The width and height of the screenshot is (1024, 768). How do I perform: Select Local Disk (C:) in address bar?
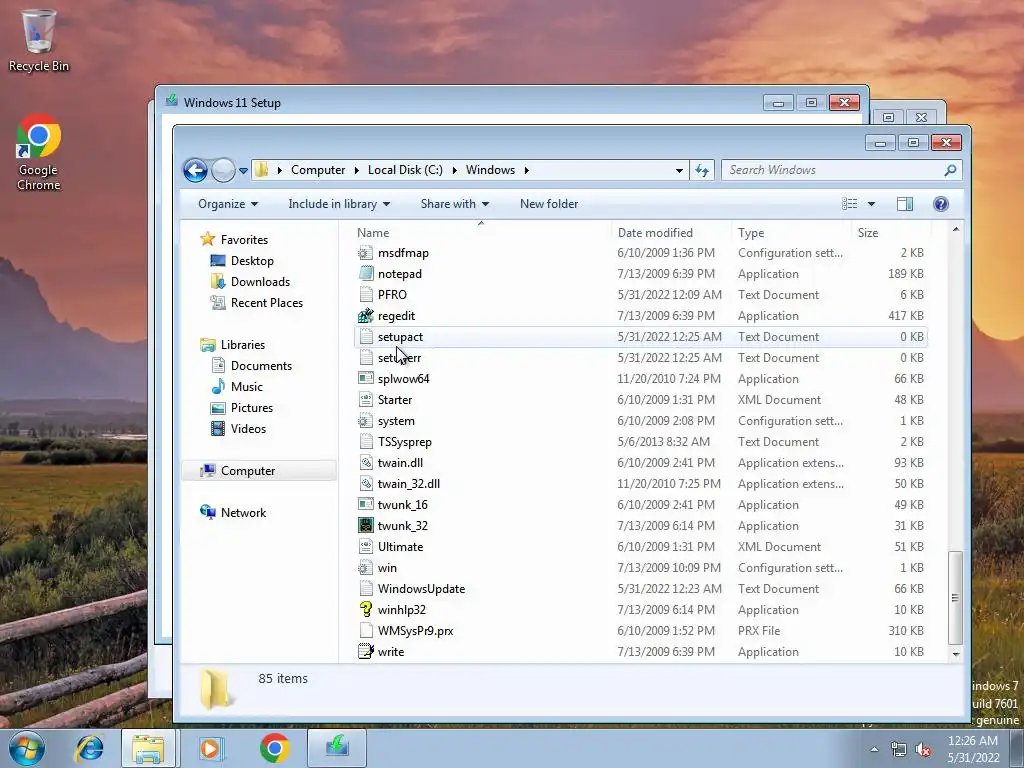click(x=405, y=170)
